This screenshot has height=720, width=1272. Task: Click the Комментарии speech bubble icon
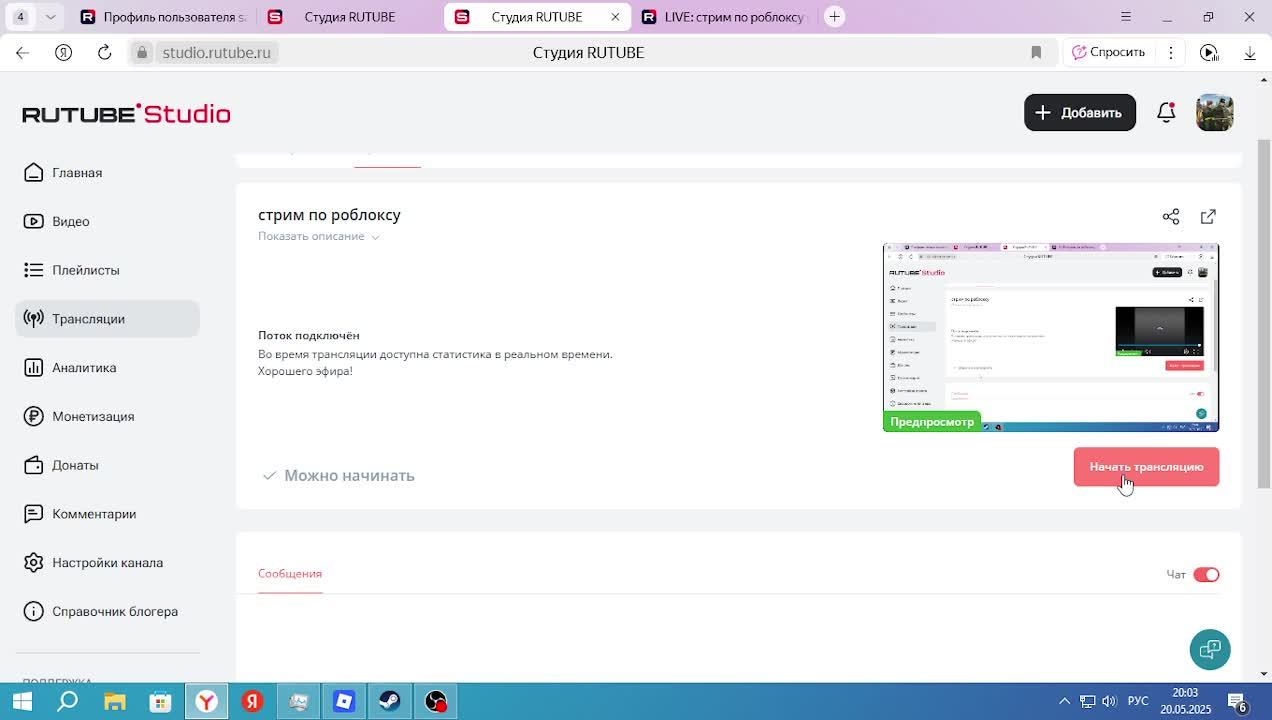coord(34,514)
